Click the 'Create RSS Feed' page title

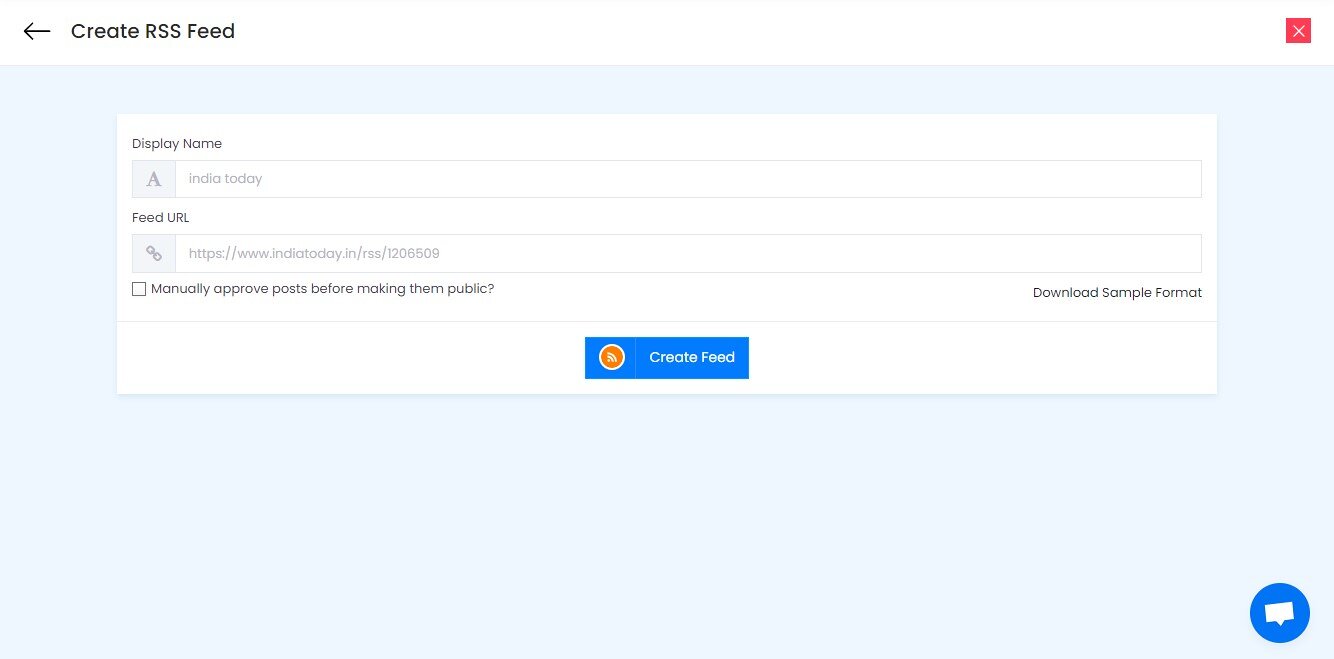pos(152,31)
